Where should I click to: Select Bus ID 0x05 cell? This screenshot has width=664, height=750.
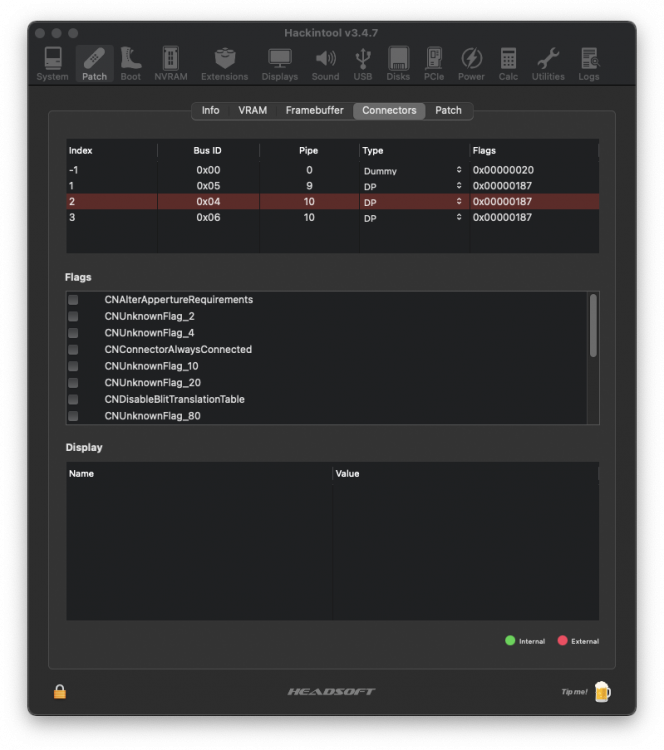point(208,186)
